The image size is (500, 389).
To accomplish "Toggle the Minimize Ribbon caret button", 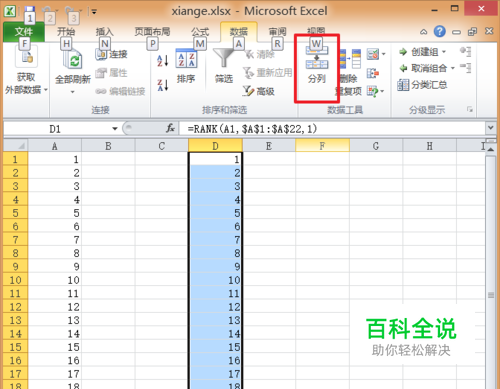I will click(423, 32).
